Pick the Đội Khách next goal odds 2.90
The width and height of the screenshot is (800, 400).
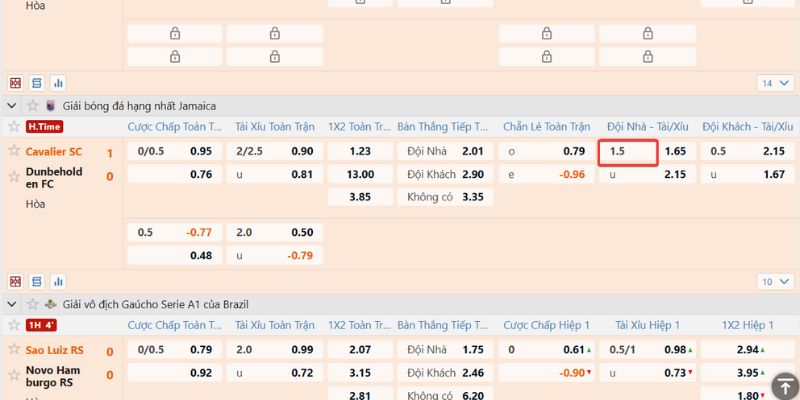click(473, 174)
